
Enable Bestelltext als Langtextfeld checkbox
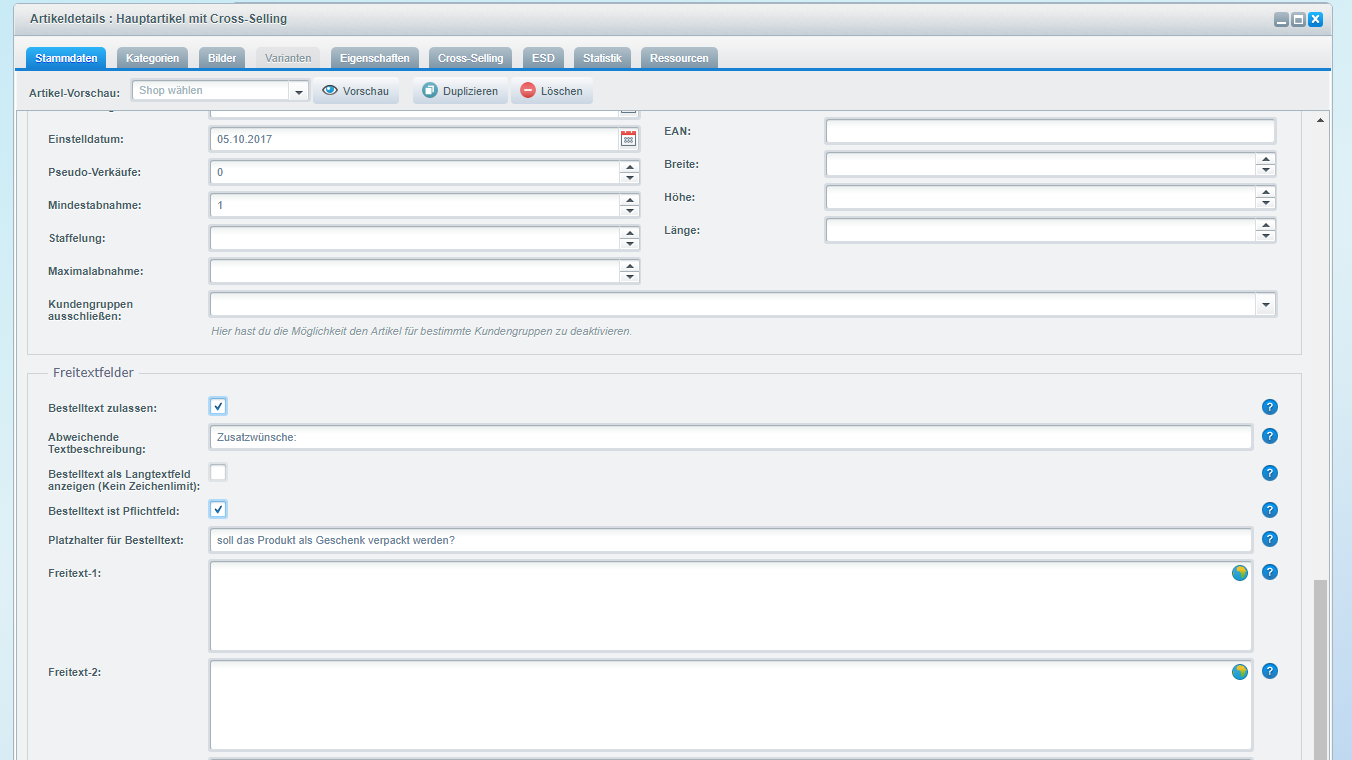click(x=218, y=472)
